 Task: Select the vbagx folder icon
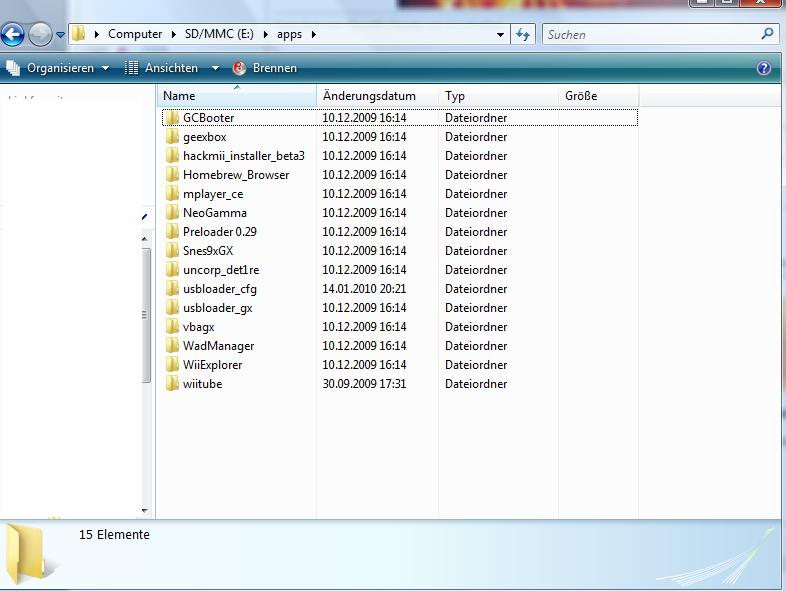tap(172, 326)
